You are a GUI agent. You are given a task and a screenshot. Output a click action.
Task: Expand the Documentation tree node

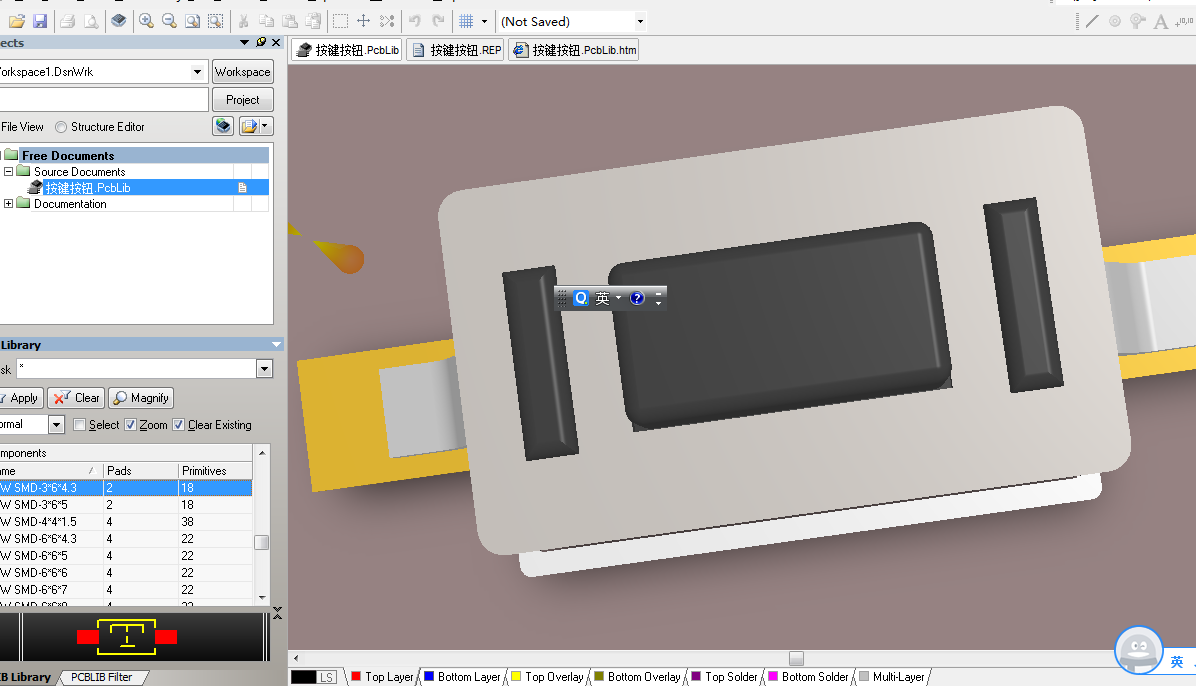point(8,204)
